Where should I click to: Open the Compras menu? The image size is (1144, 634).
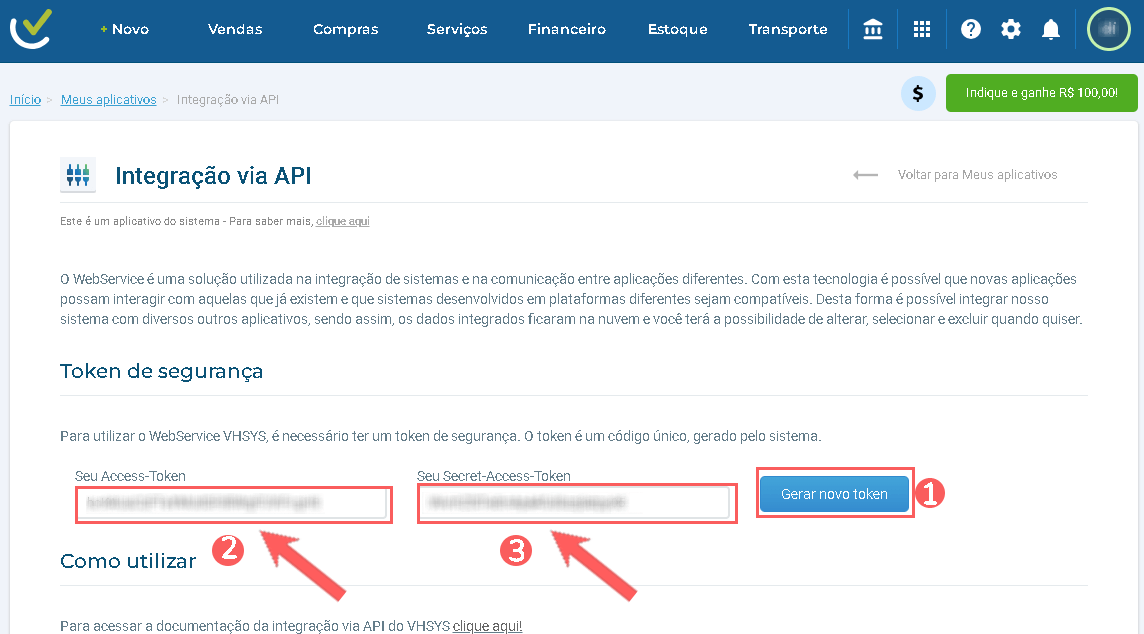coord(345,30)
